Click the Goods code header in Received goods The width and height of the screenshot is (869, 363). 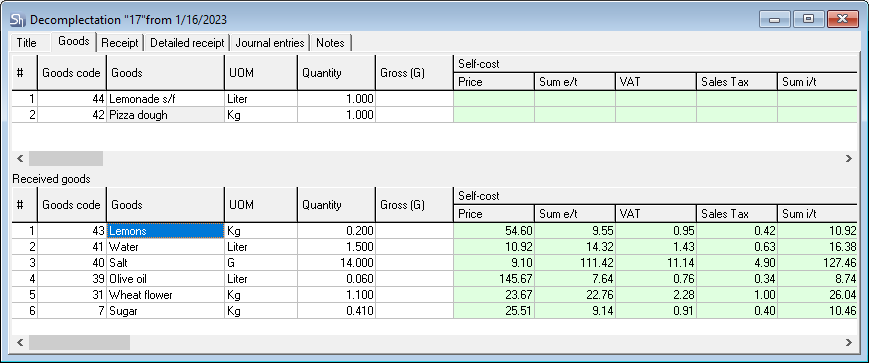click(71, 204)
